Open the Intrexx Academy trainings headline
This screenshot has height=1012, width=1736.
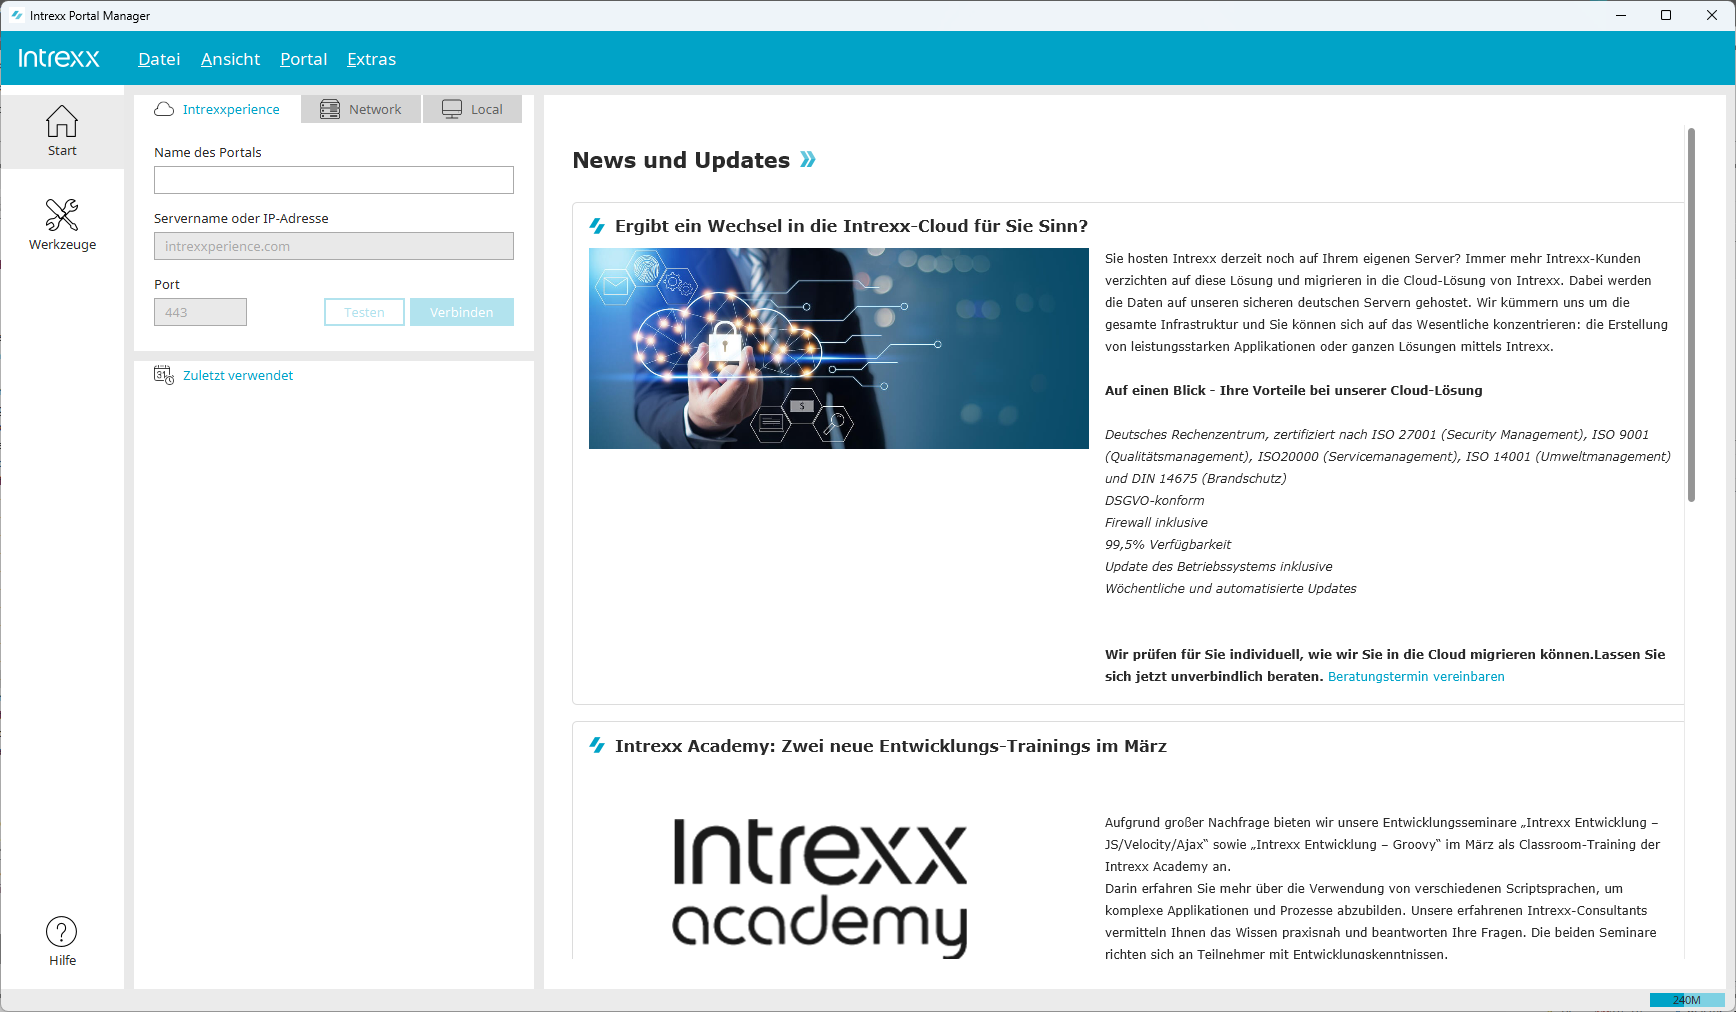(891, 746)
